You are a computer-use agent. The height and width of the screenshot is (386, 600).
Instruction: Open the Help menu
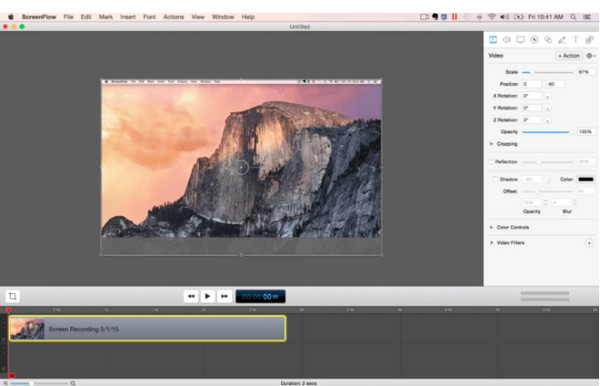click(248, 17)
